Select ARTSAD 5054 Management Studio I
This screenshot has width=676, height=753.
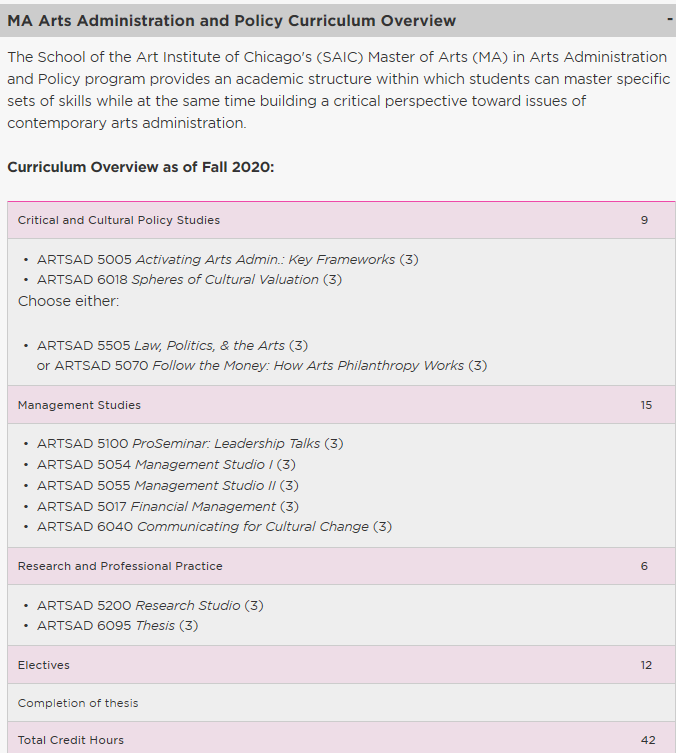(166, 464)
